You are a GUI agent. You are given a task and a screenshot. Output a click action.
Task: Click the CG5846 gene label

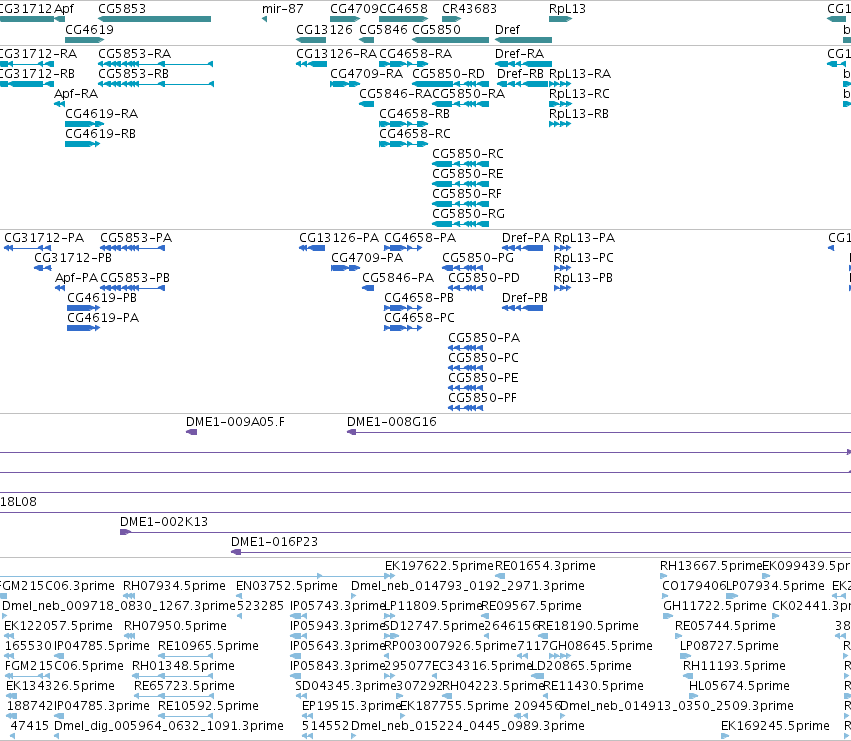coord(383,29)
